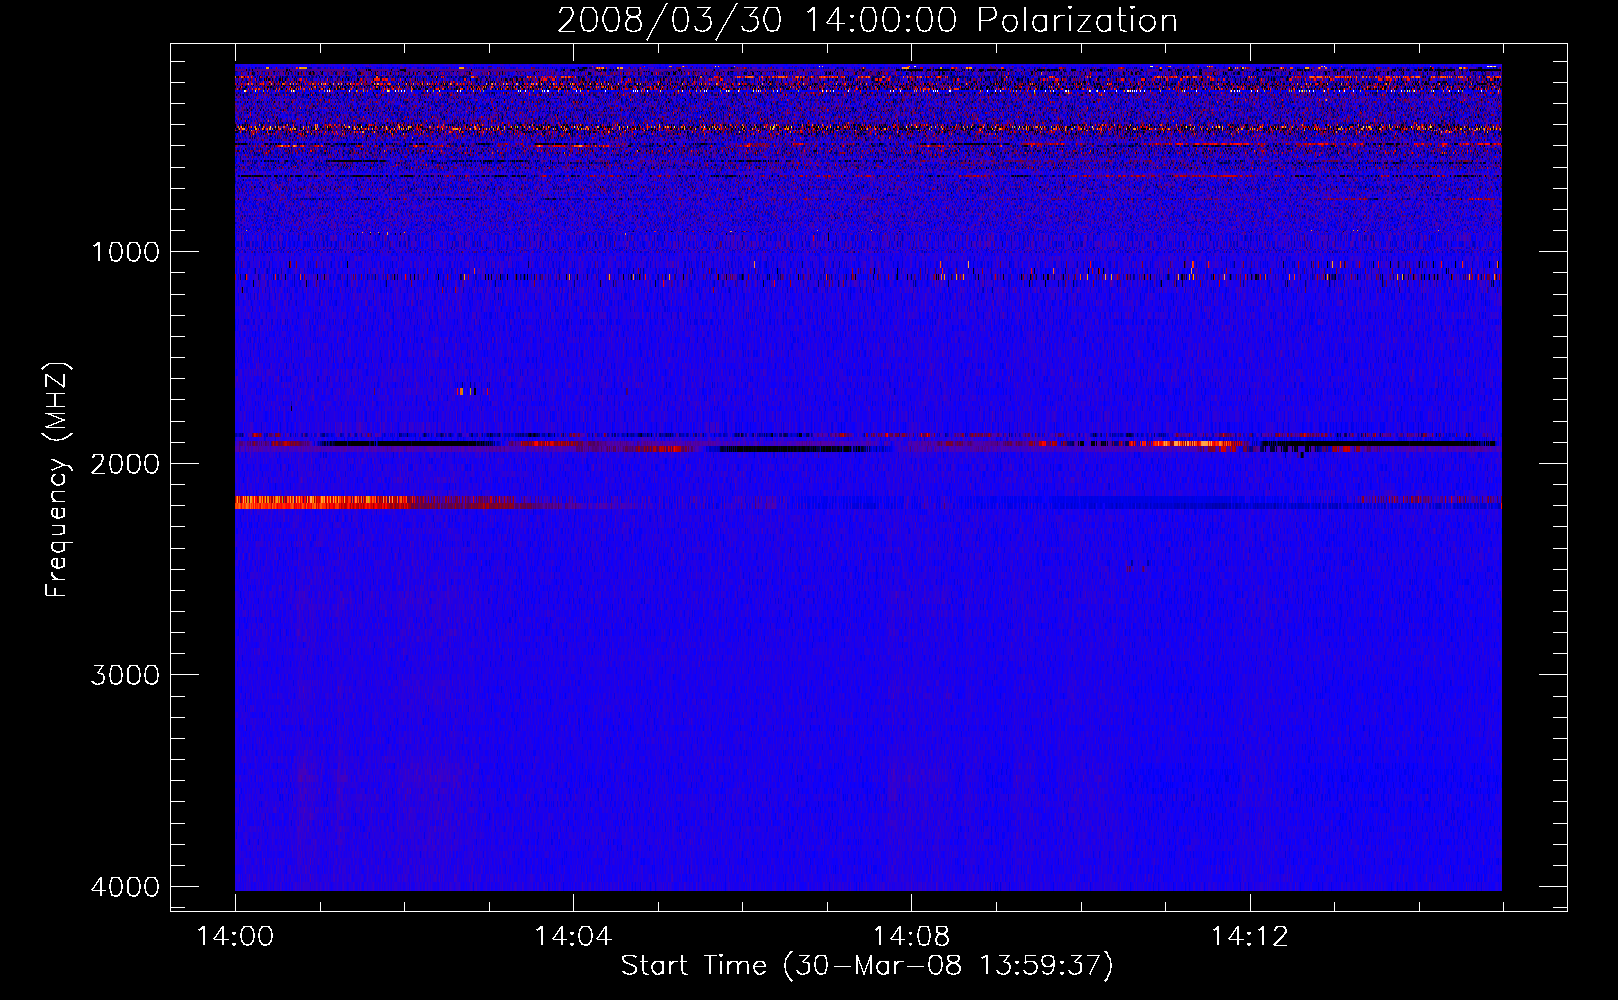The image size is (1618, 1000).
Task: Click the 2000 frequency tick label
Action: 125,463
